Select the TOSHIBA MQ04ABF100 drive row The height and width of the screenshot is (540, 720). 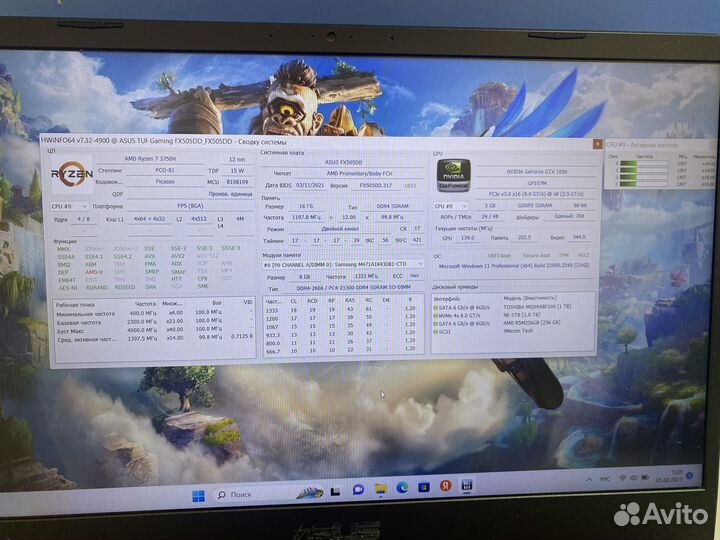[513, 307]
